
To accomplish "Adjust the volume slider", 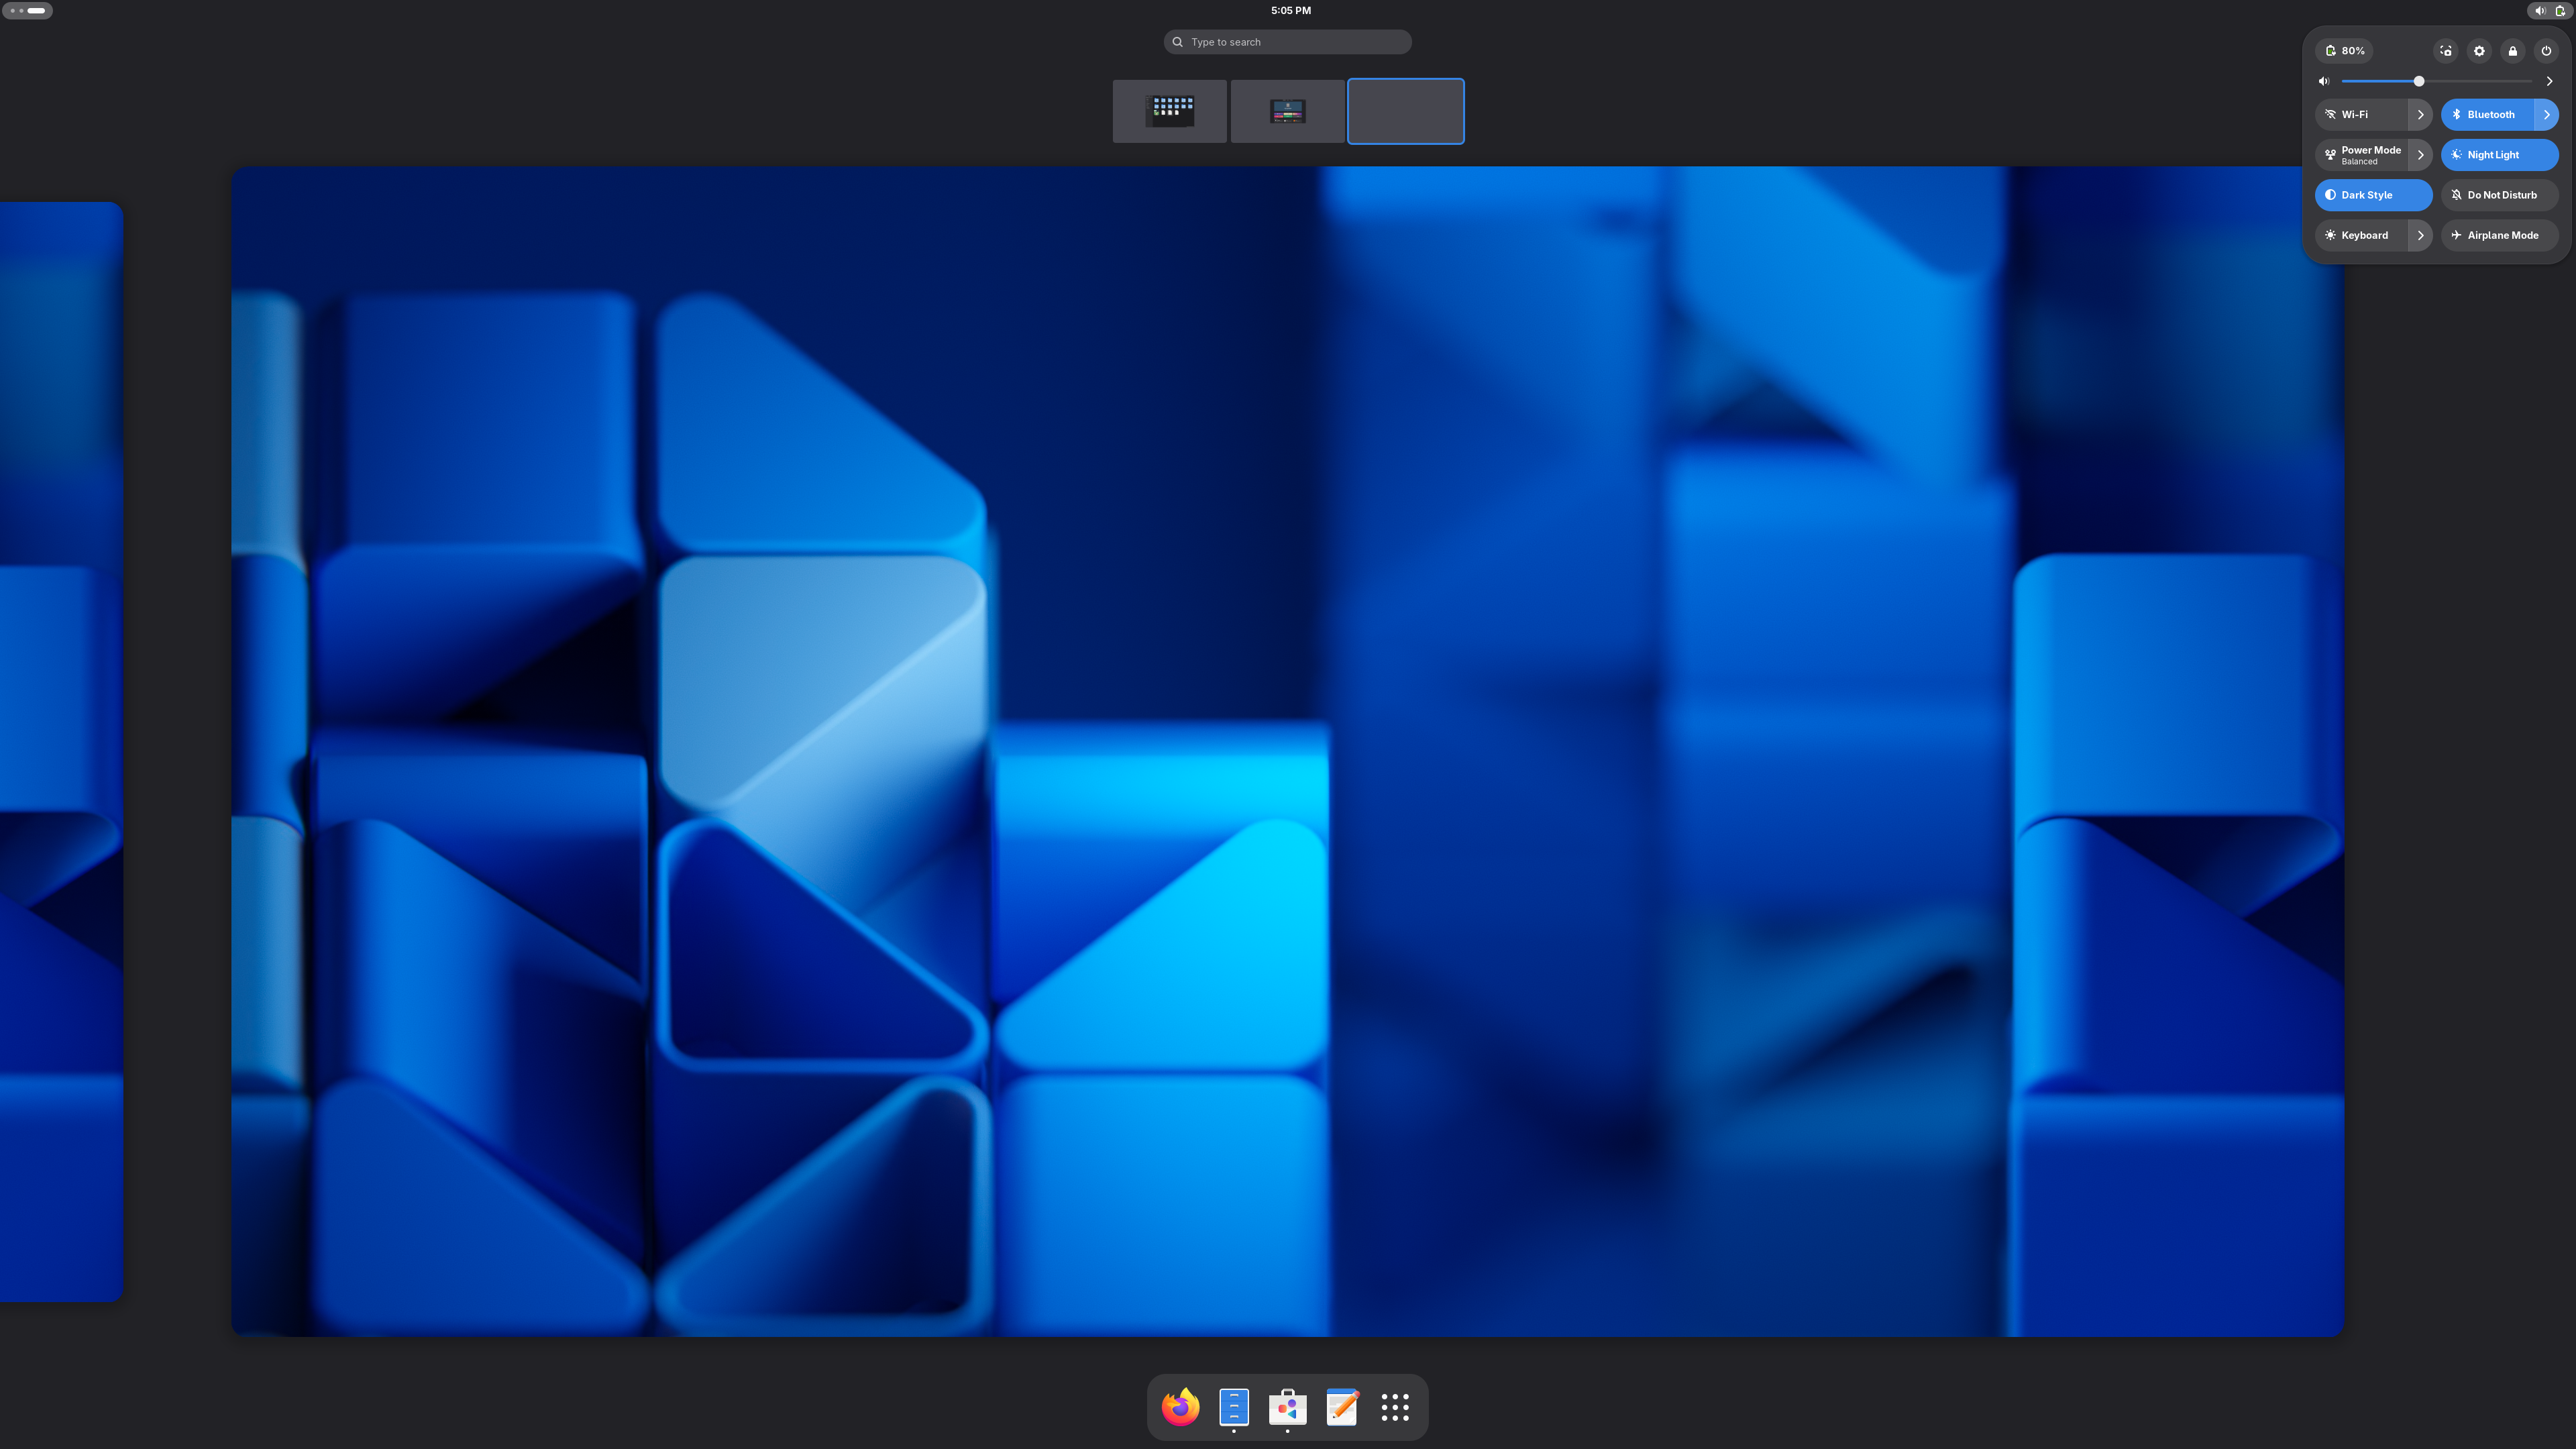I will coord(2419,81).
